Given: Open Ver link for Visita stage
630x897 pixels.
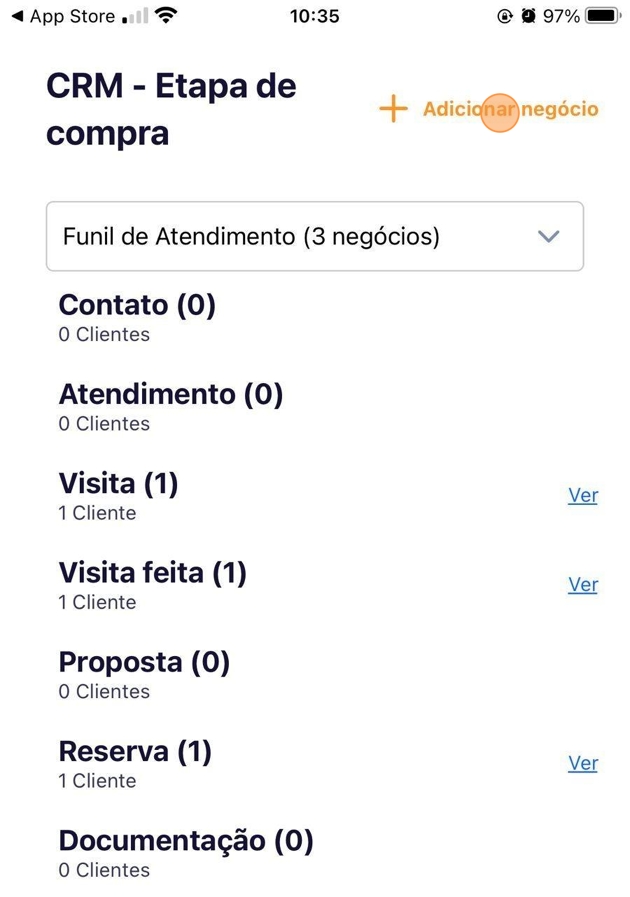Looking at the screenshot, I should pos(582,495).
